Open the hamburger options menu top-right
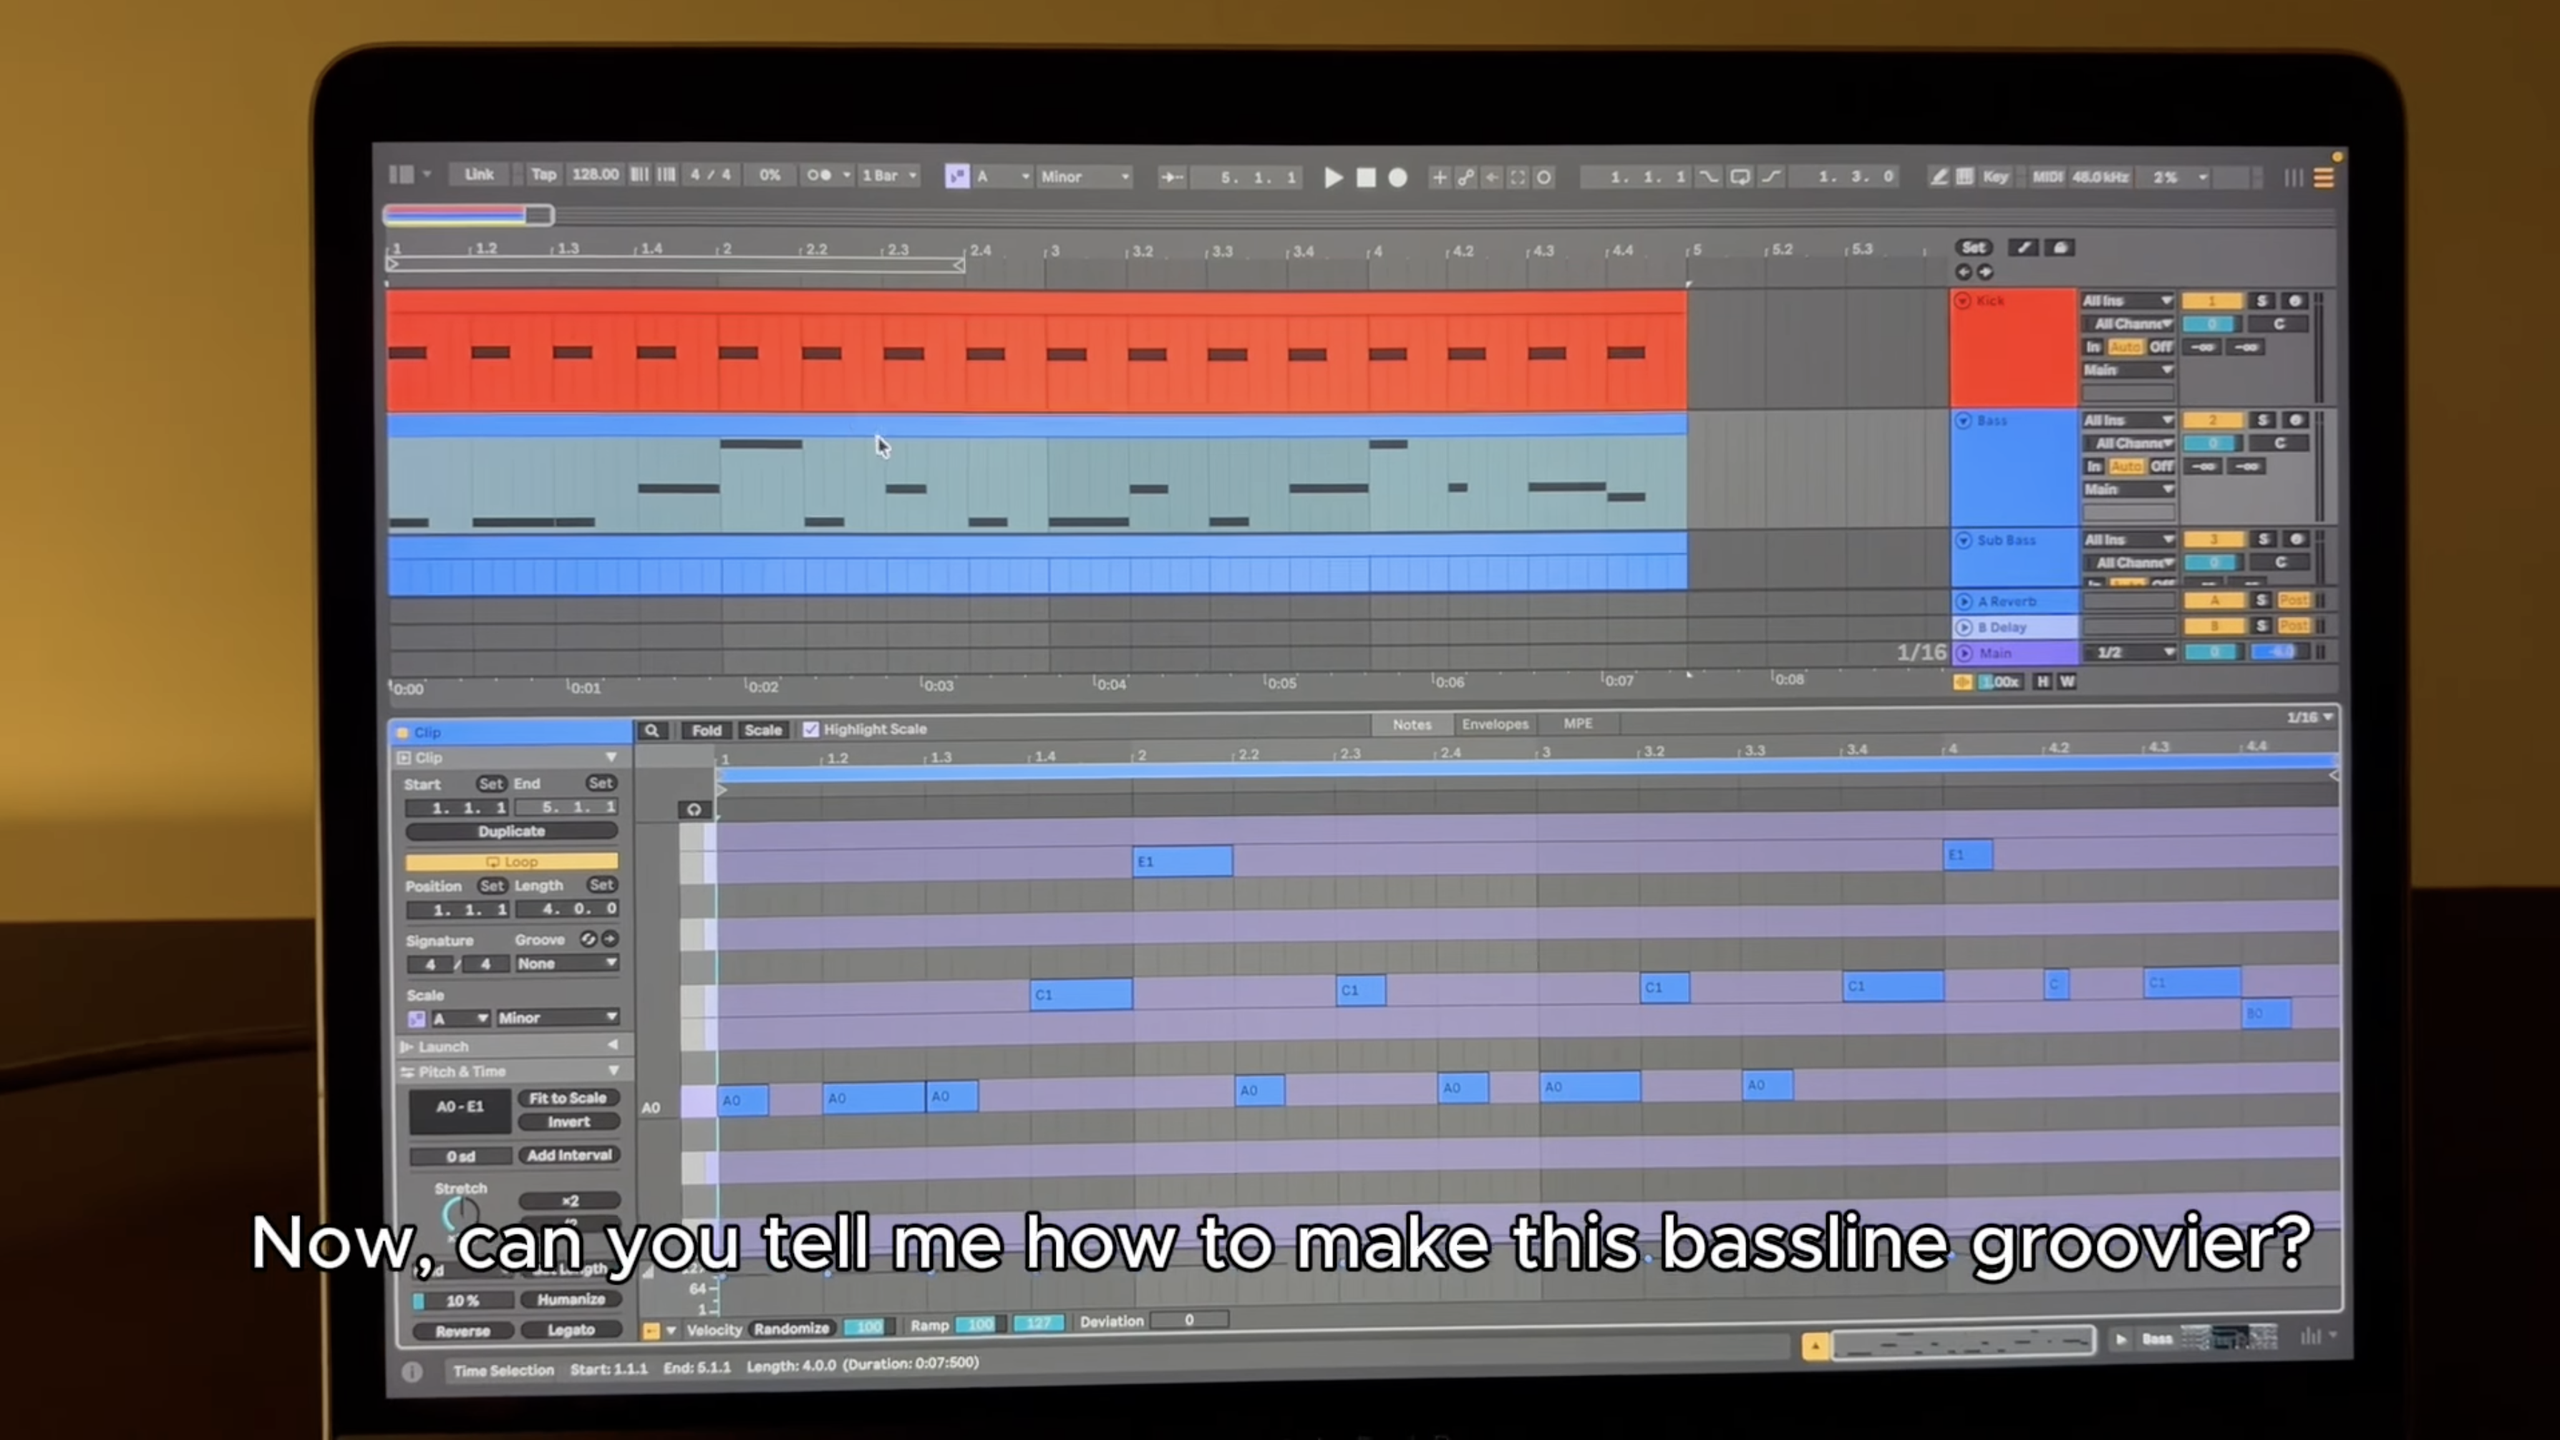Screen dimensions: 2560x1440 [x=2325, y=177]
